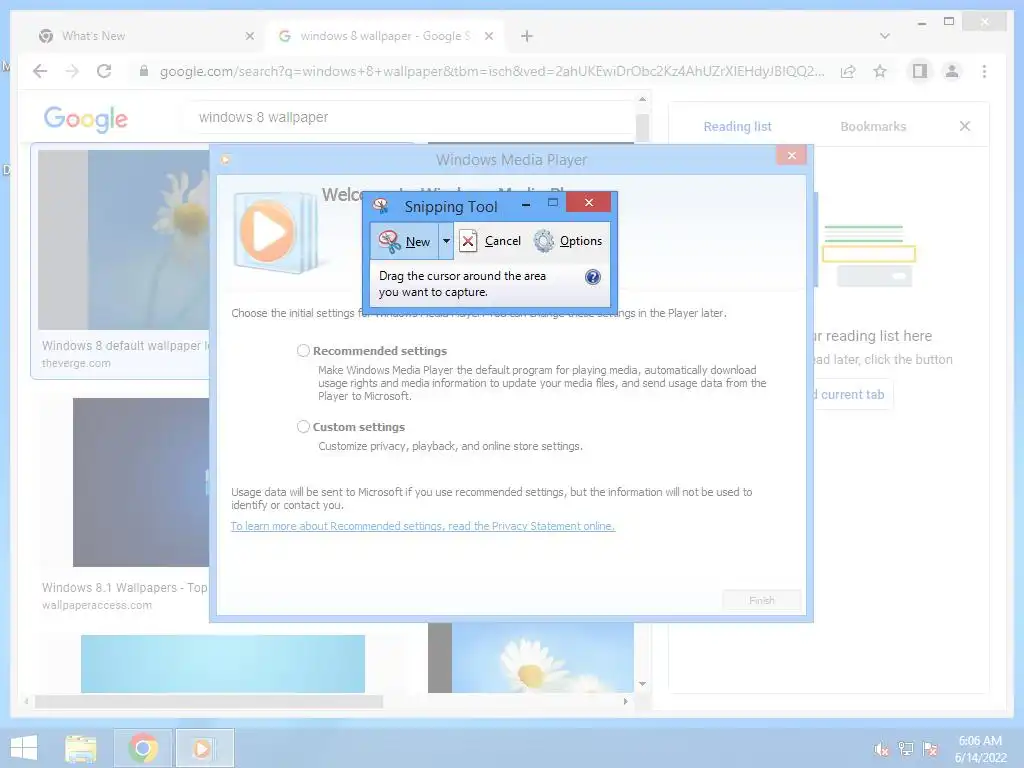The height and width of the screenshot is (768, 1024).
Task: Open a new Chrome tab
Action: pos(527,36)
